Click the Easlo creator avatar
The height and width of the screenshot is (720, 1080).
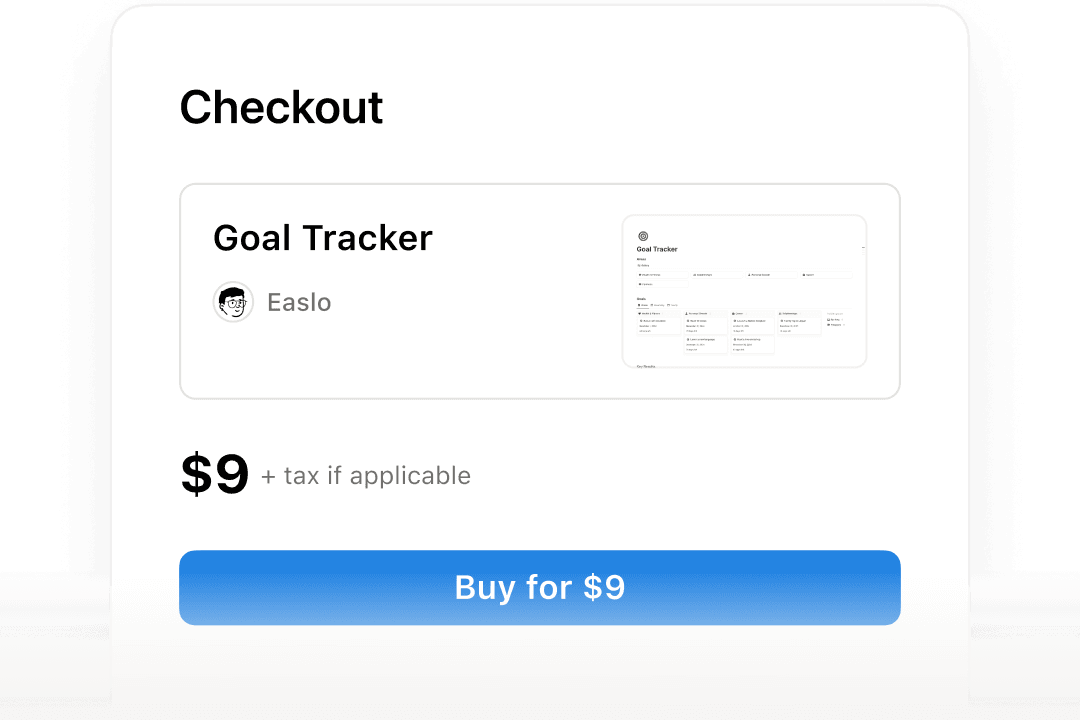coord(233,302)
